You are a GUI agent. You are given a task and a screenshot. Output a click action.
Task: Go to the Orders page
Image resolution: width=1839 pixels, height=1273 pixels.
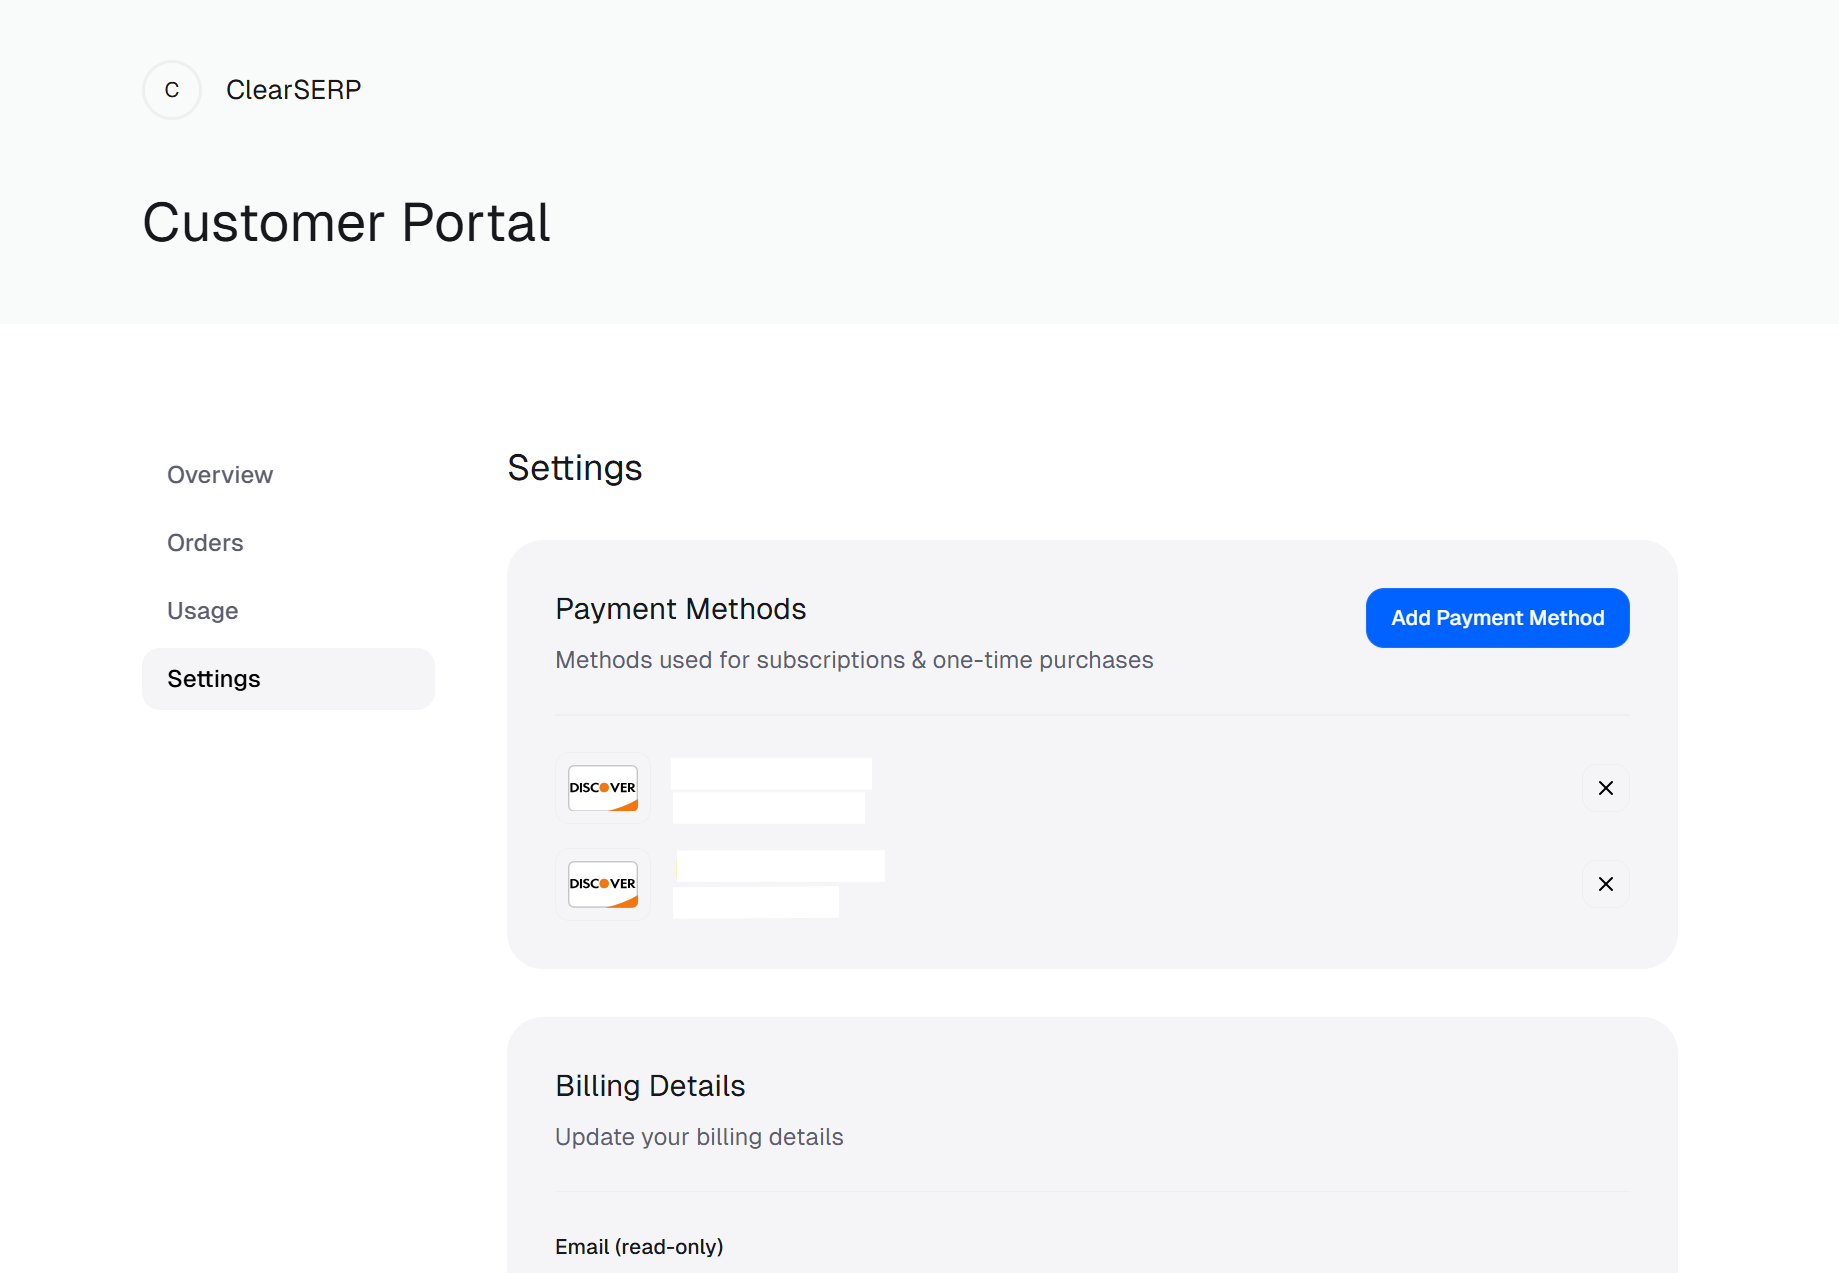click(205, 543)
